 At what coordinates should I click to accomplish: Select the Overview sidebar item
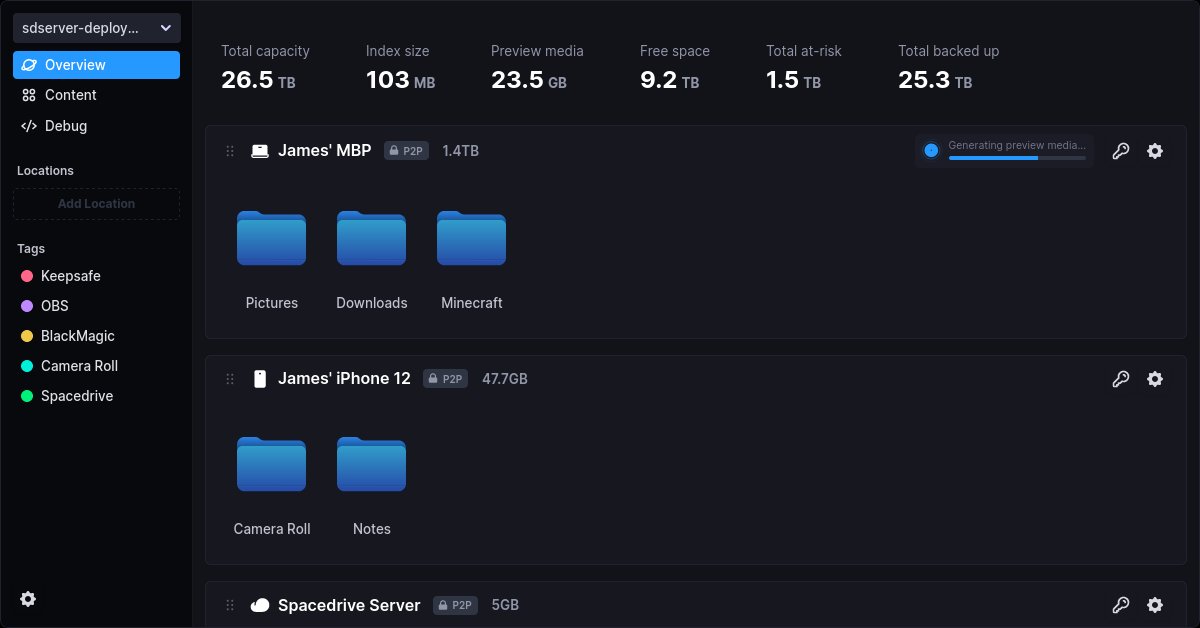coord(97,65)
